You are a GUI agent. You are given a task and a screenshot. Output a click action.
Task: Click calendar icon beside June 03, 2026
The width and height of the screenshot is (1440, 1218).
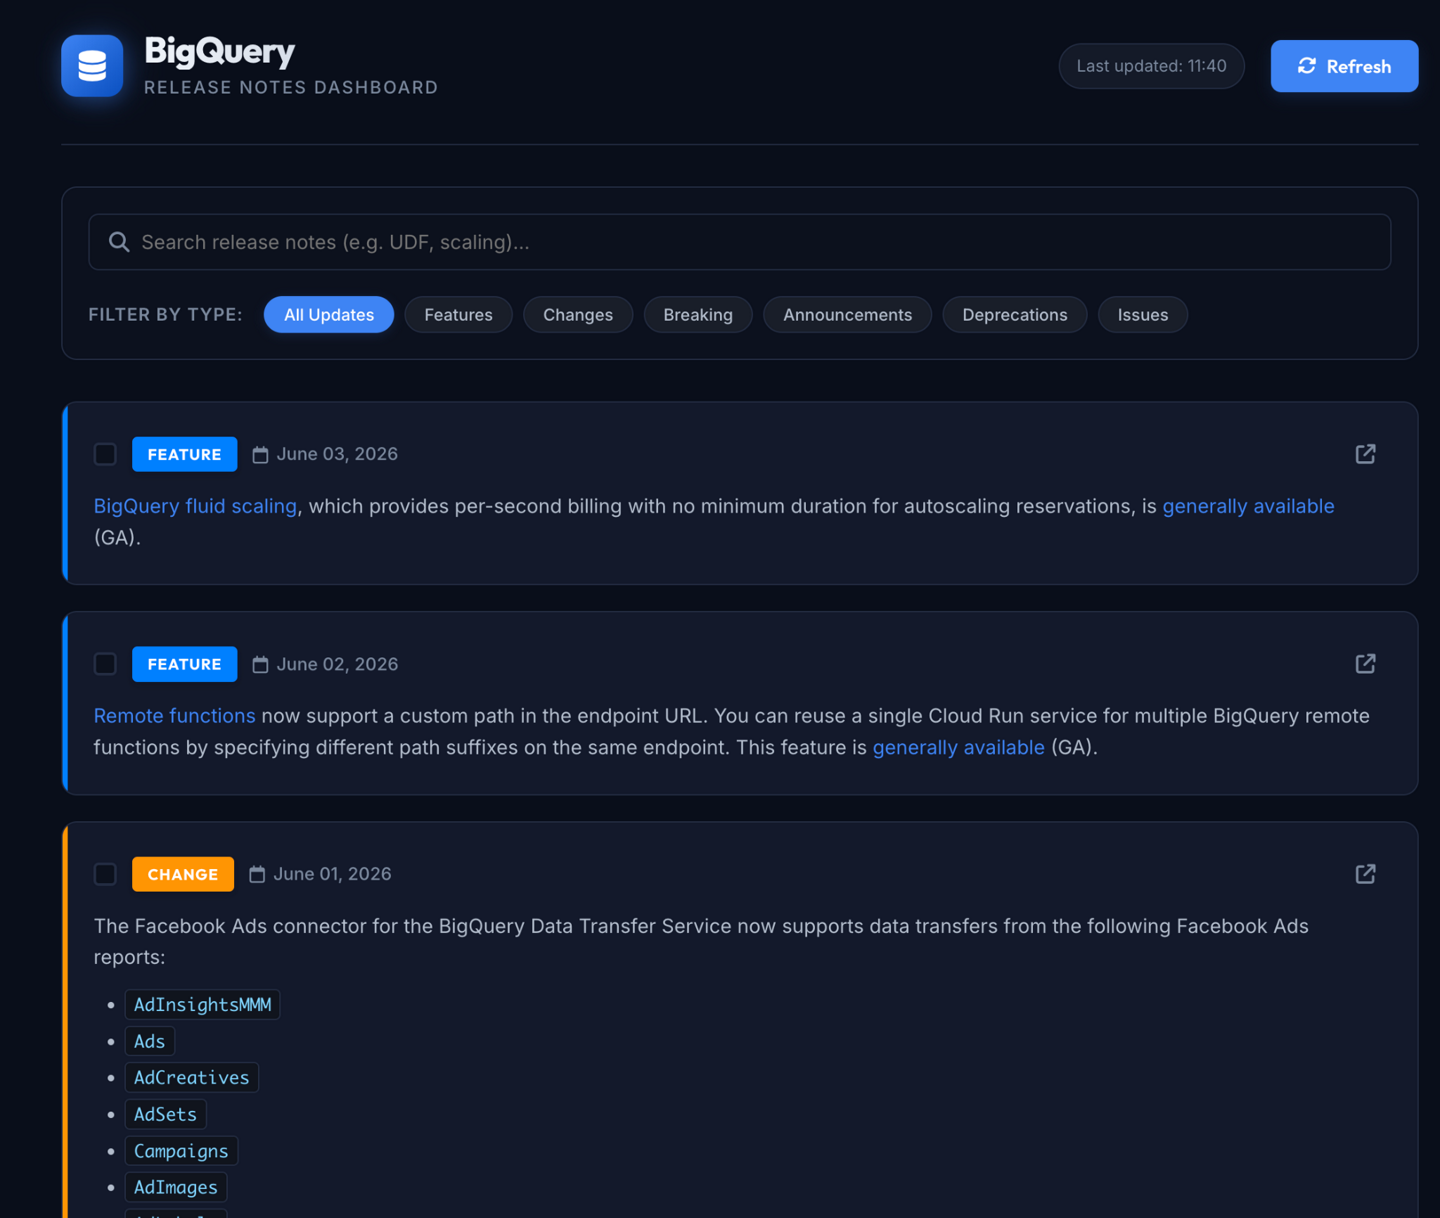(x=260, y=455)
